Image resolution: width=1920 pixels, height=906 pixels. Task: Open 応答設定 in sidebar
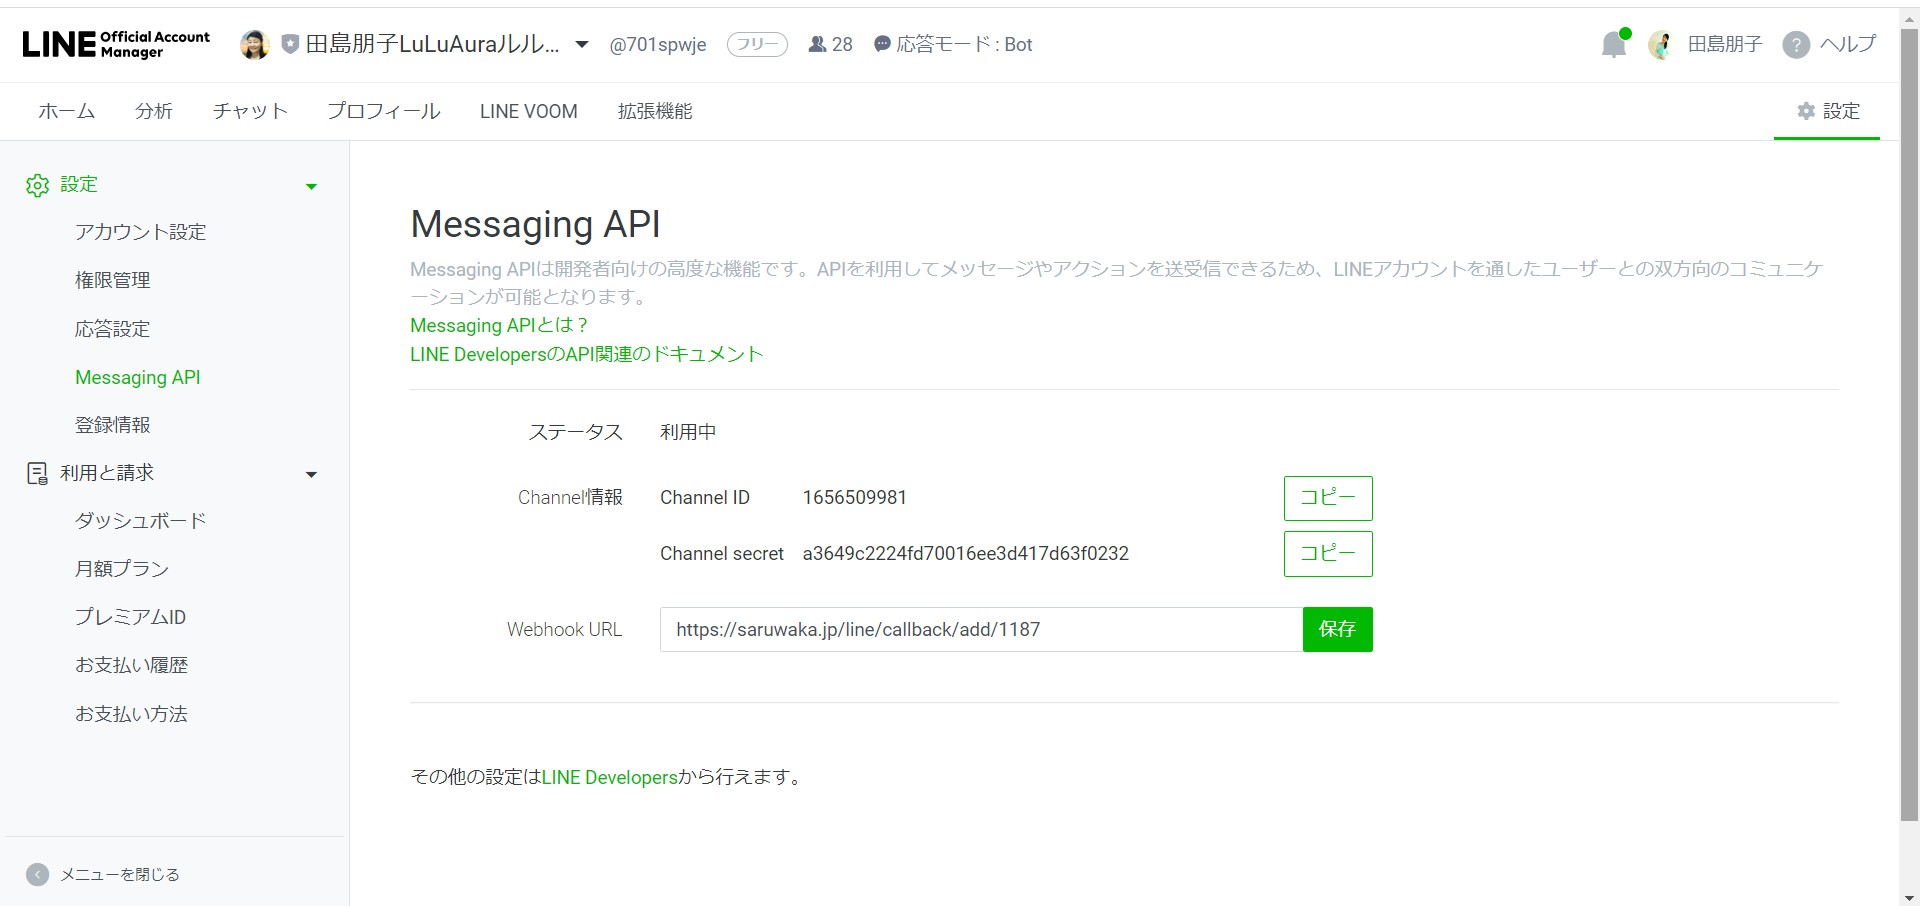(x=113, y=329)
